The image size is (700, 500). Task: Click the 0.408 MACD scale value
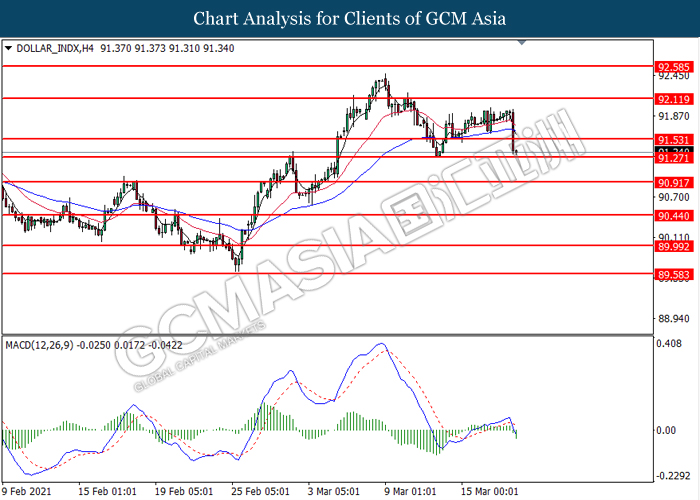[x=669, y=343]
